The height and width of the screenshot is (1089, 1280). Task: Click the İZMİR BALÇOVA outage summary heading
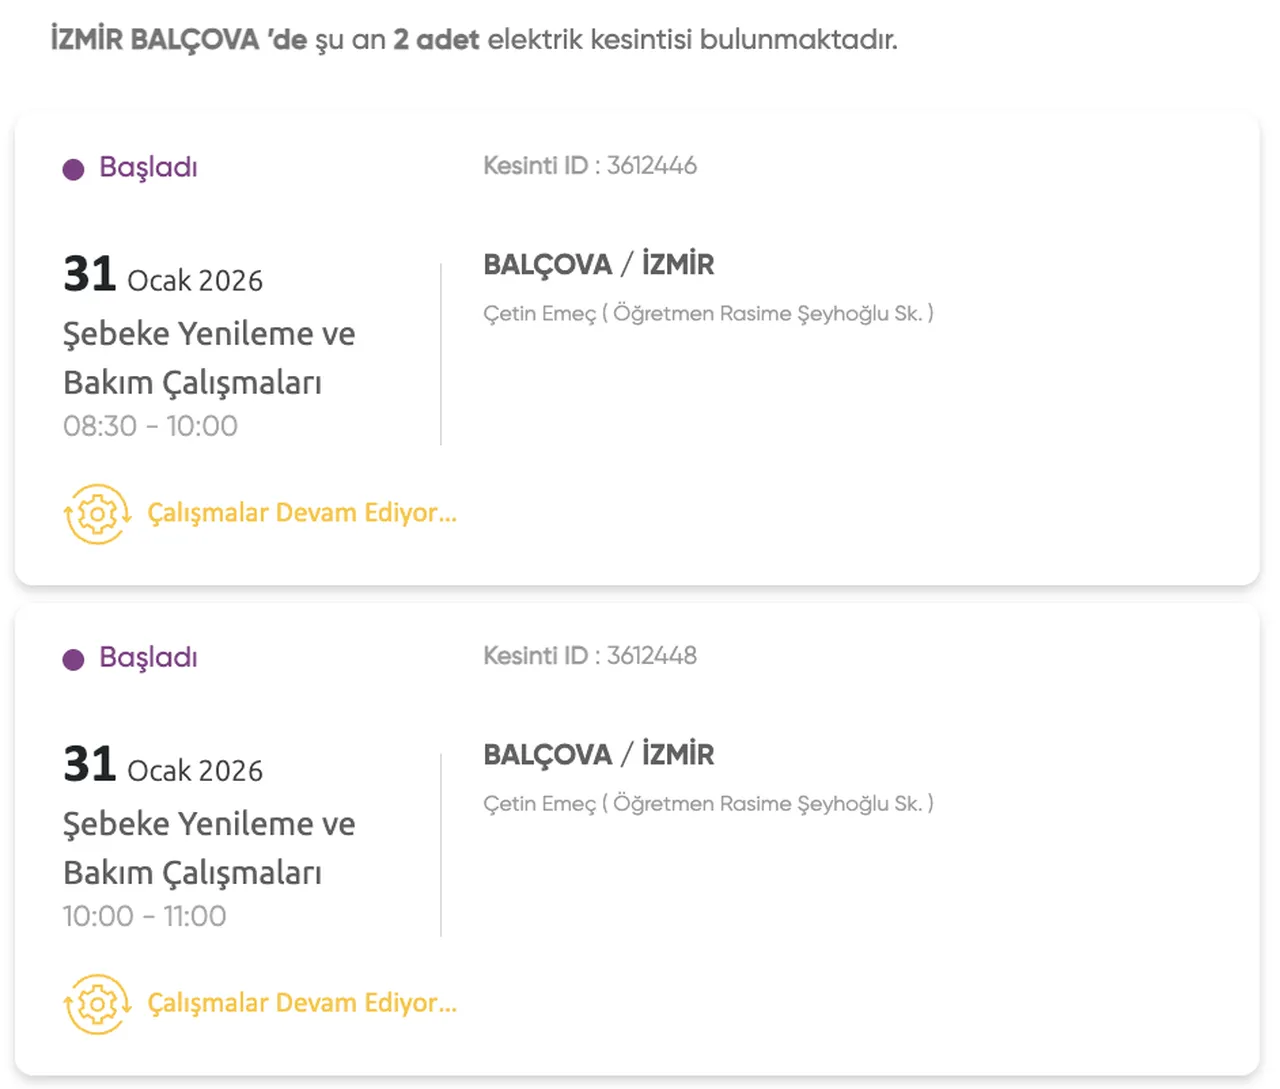click(x=474, y=40)
